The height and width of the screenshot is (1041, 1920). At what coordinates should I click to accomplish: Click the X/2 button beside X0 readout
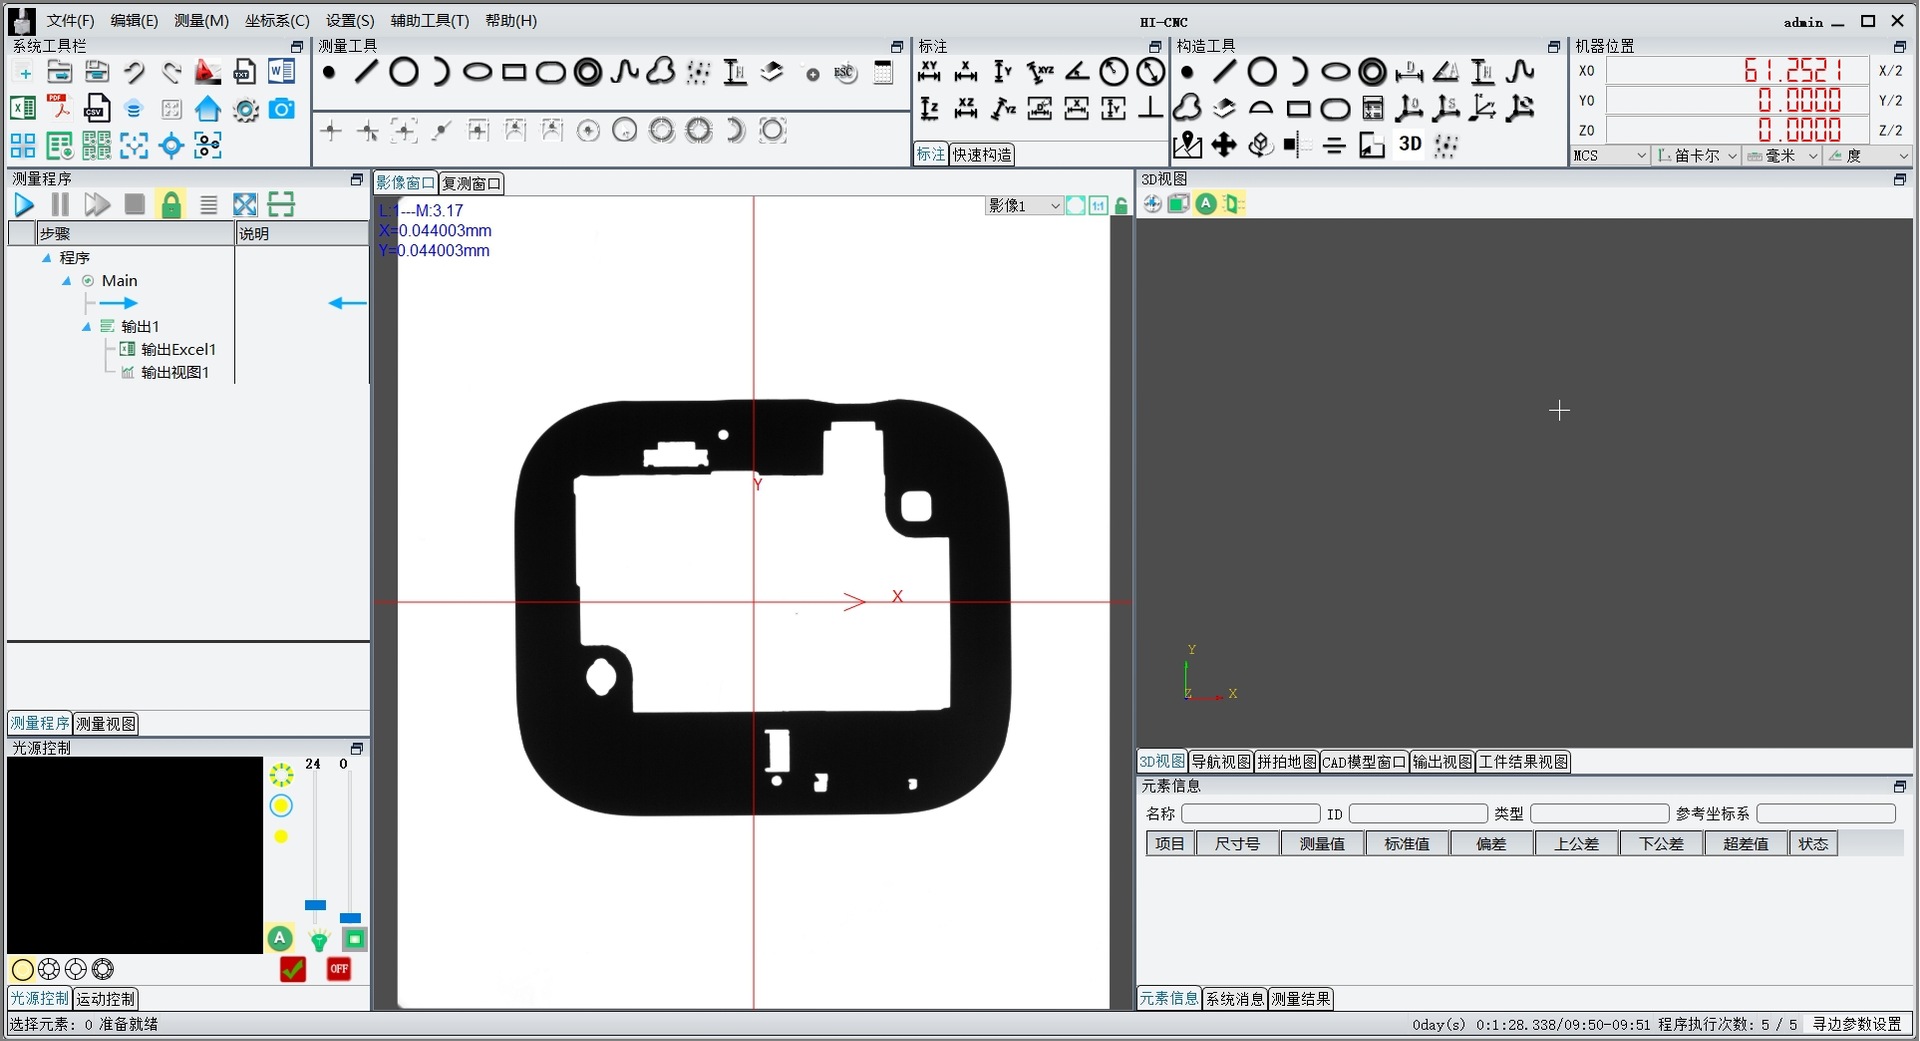tap(1890, 71)
